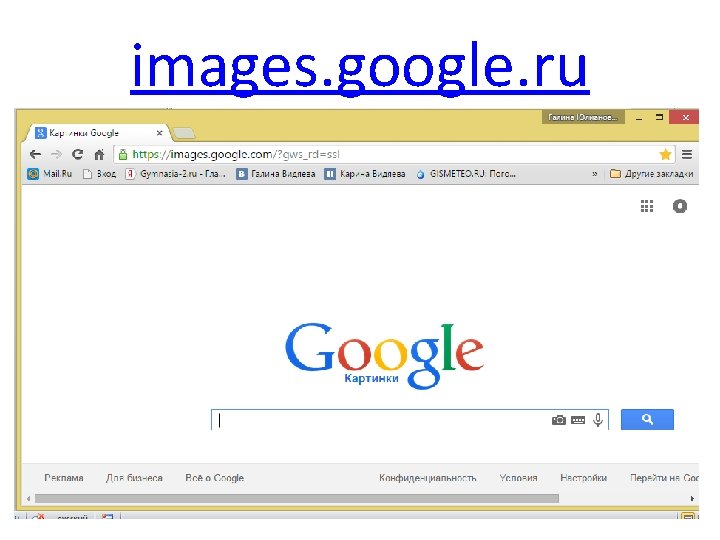Follow the images.google.ru heading link
Screen dimensions: 720x540
(x=360, y=68)
